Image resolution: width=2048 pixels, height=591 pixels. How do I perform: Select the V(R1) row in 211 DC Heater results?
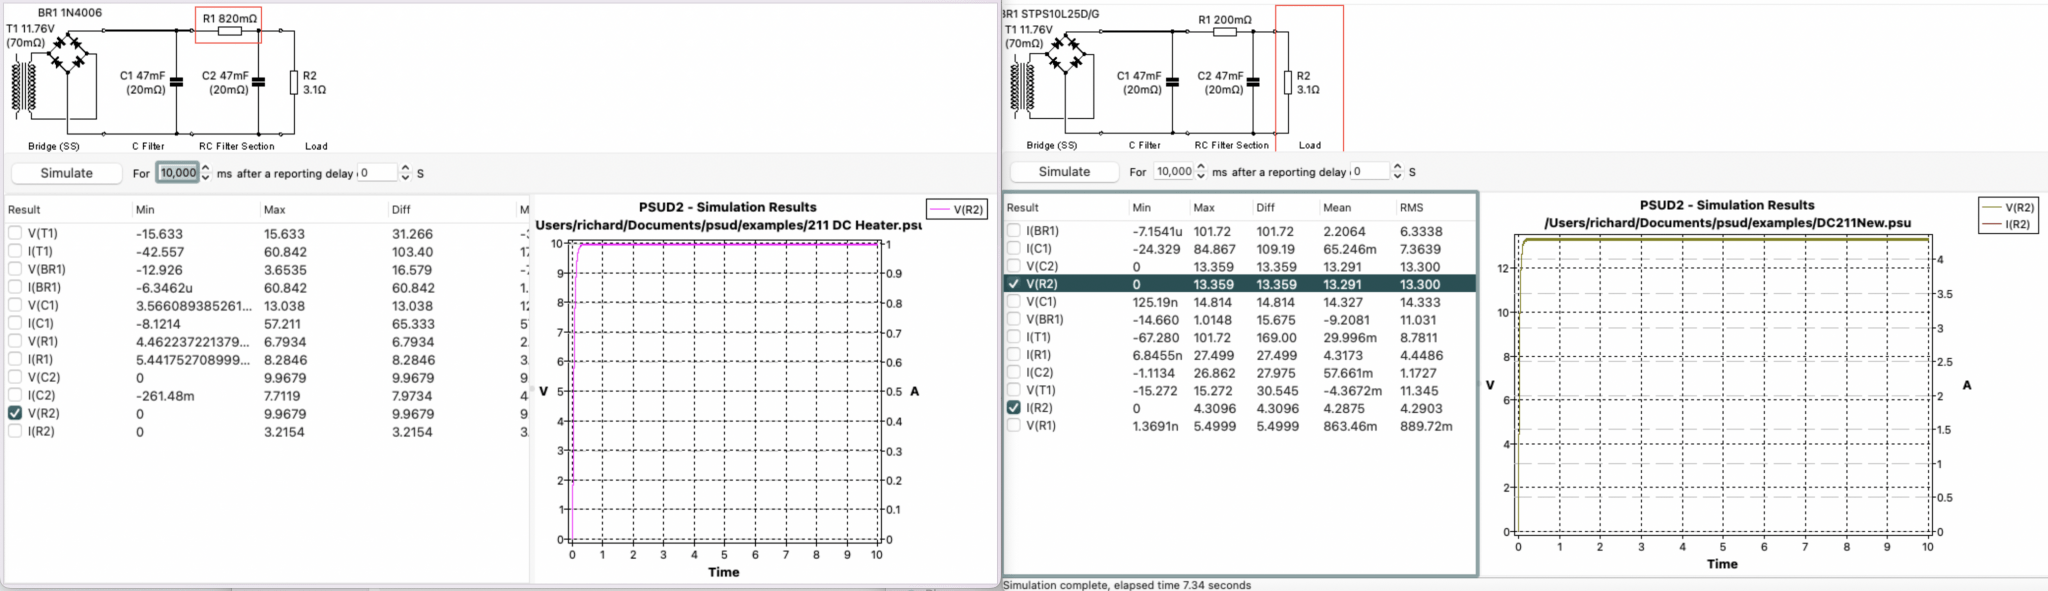pyautogui.click(x=266, y=341)
